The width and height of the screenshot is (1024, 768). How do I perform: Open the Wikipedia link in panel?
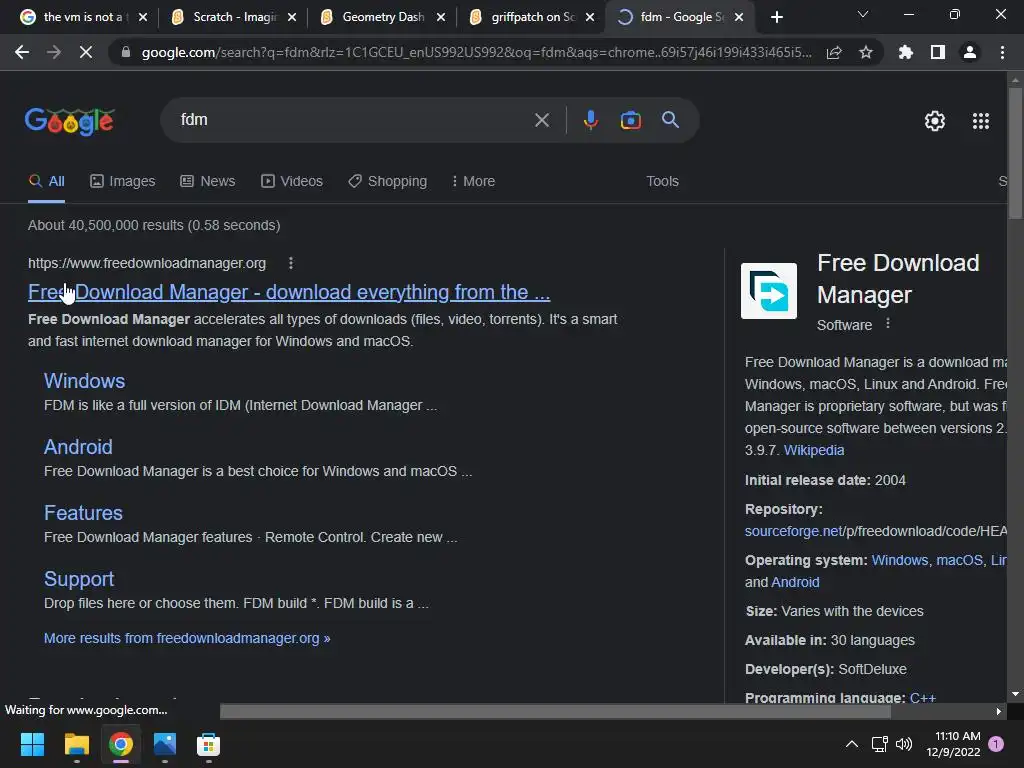tap(814, 450)
